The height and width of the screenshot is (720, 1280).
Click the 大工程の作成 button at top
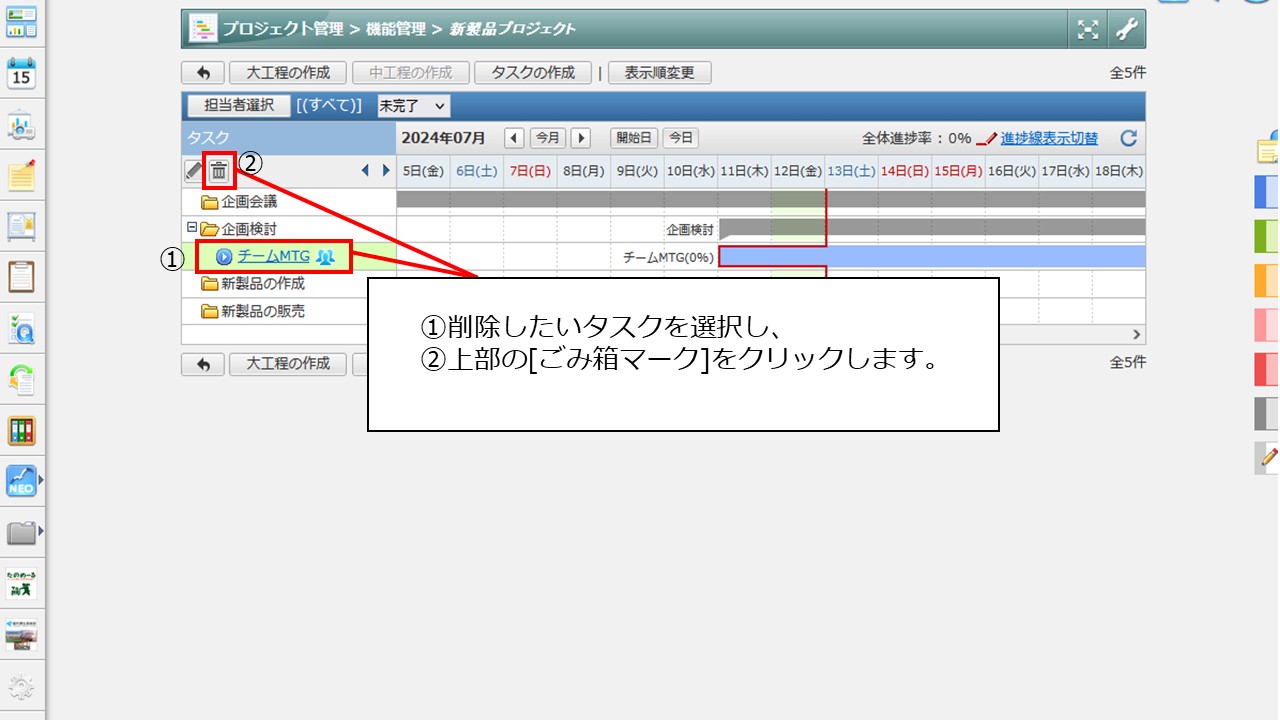pyautogui.click(x=288, y=73)
